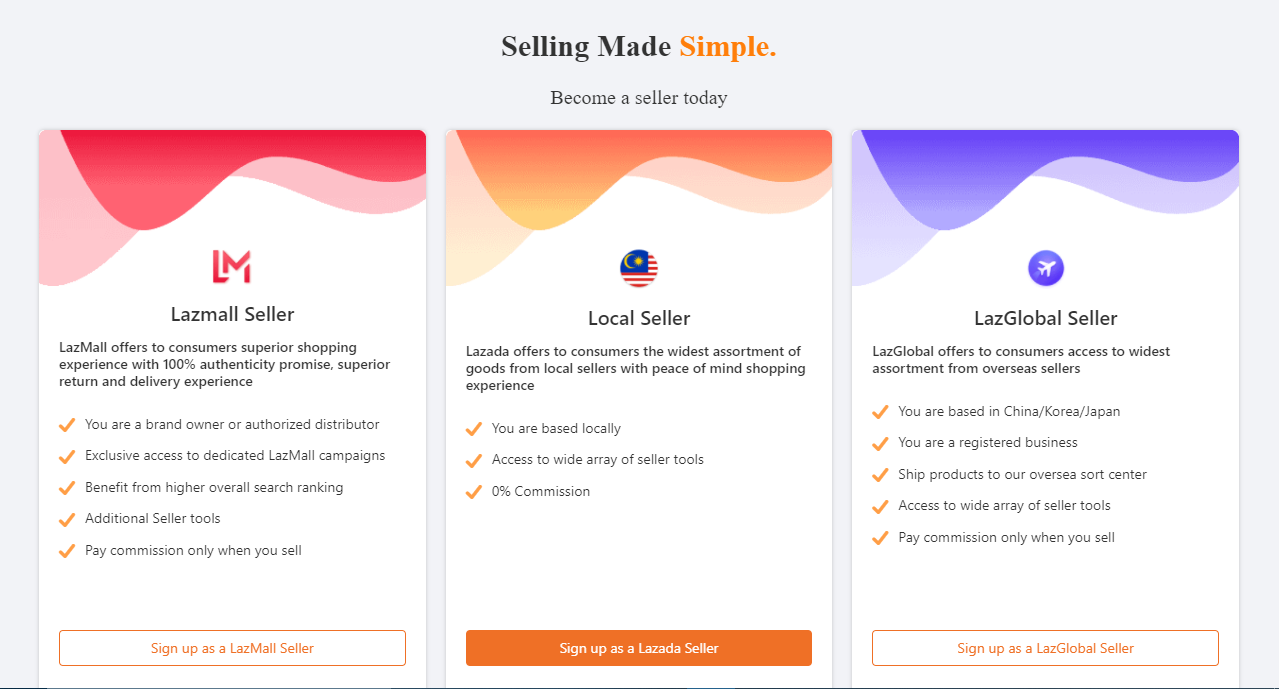Screen dimensions: 1279x689
Task: Click the LazMall LM logo icon
Action: 232,267
